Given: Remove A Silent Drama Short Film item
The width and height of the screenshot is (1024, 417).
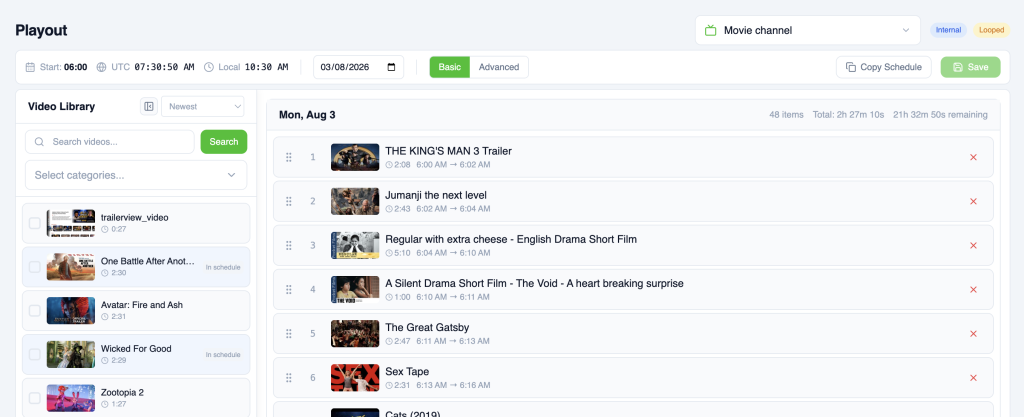Looking at the screenshot, I should point(973,289).
